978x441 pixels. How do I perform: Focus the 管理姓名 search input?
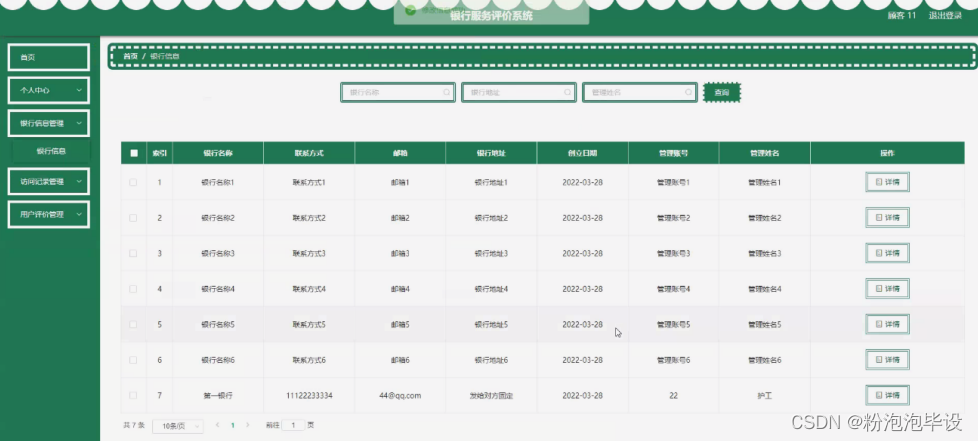tap(639, 92)
